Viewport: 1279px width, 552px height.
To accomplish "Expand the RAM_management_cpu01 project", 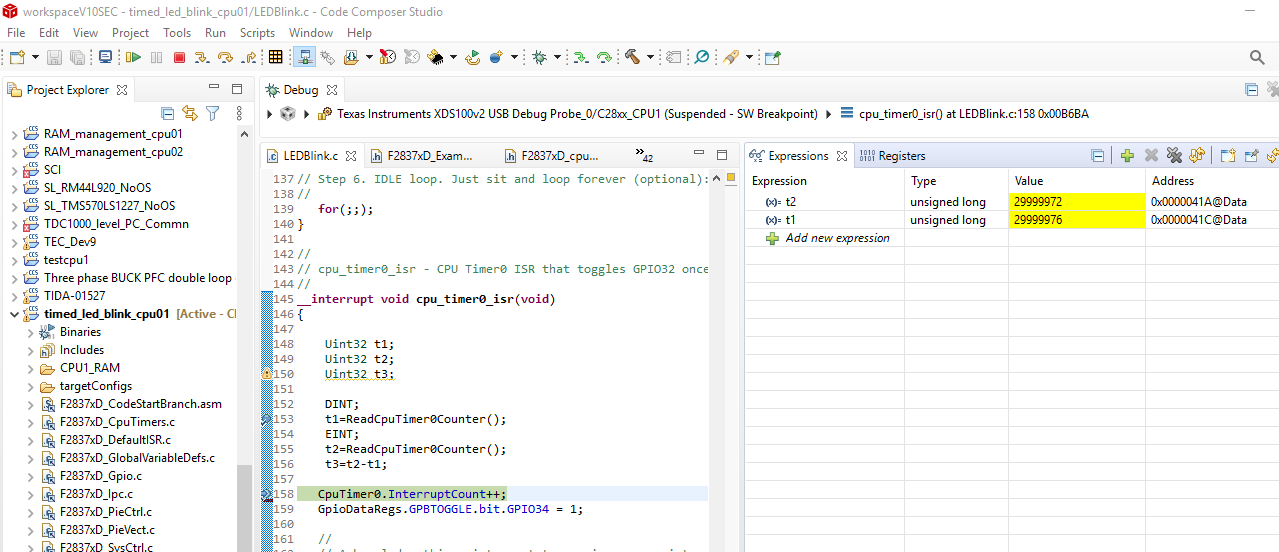I will coord(14,134).
